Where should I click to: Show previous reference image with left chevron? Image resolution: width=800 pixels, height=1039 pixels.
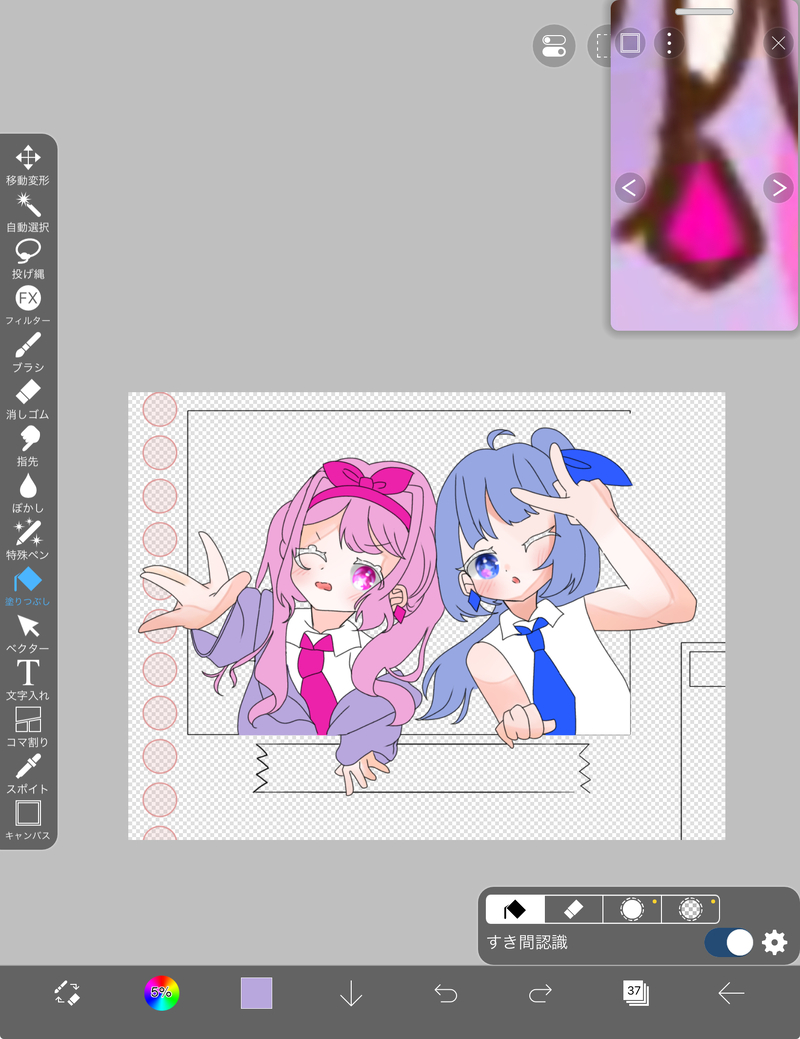point(630,188)
